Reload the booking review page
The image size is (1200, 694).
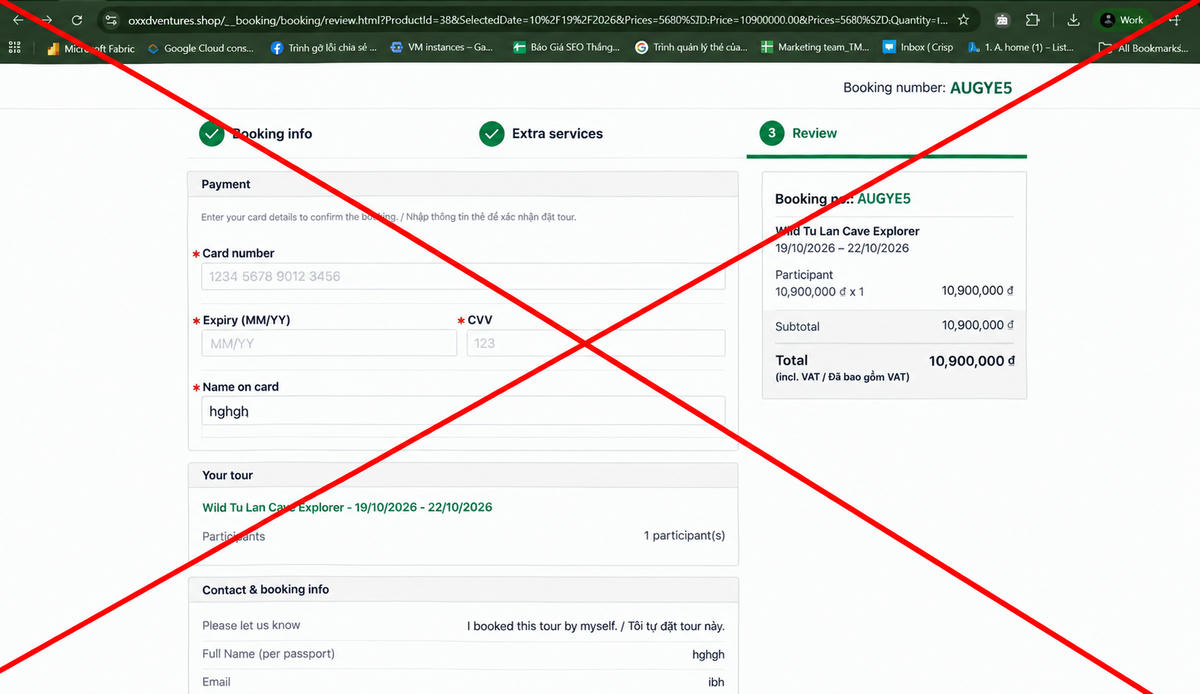(x=77, y=19)
